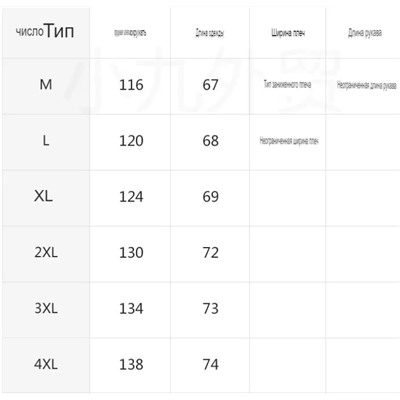This screenshot has width=400, height=400.
Task: Select the M size row label
Action: (46, 85)
